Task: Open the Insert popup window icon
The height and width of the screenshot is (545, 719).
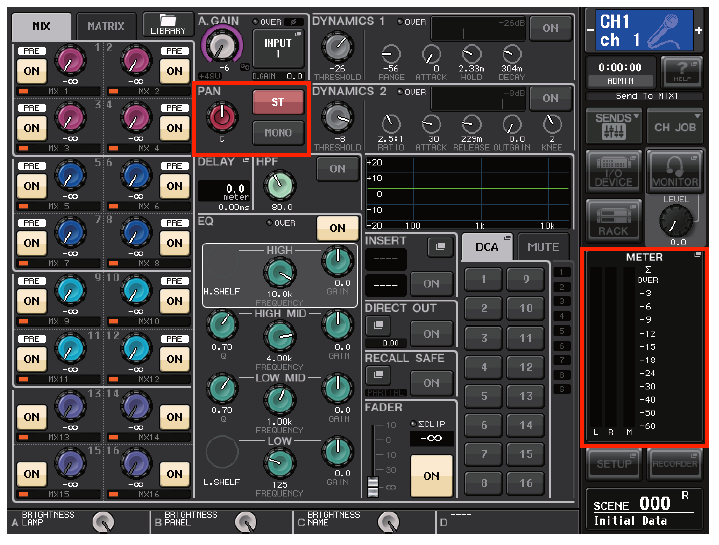Action: pos(440,247)
